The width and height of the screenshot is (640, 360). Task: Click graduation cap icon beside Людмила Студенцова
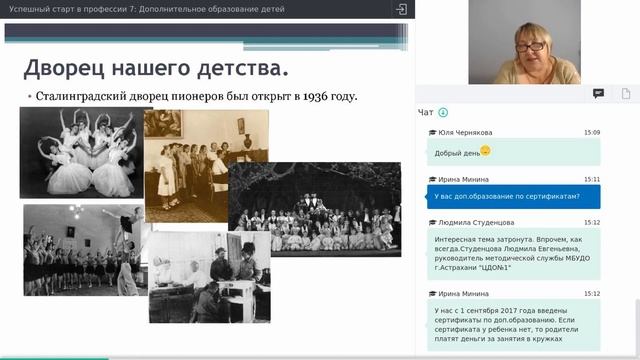(432, 222)
